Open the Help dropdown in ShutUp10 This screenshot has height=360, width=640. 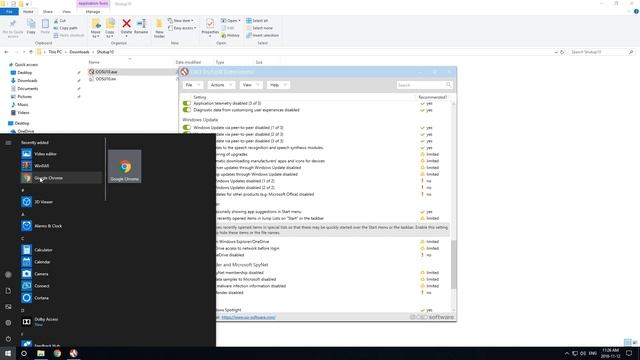tap(278, 85)
